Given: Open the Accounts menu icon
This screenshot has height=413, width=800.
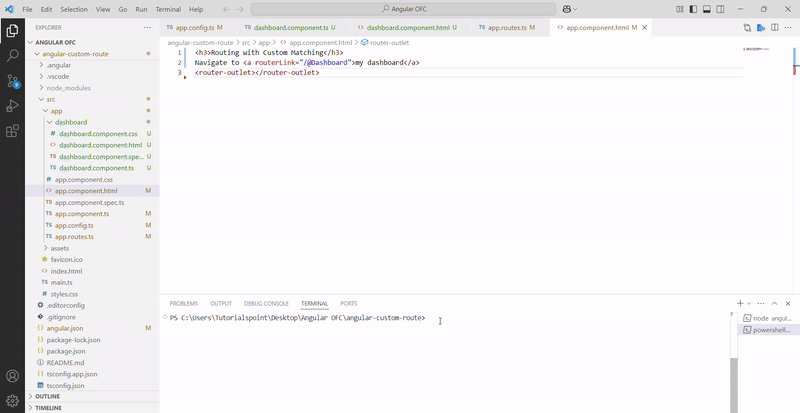Looking at the screenshot, I should tap(13, 376).
